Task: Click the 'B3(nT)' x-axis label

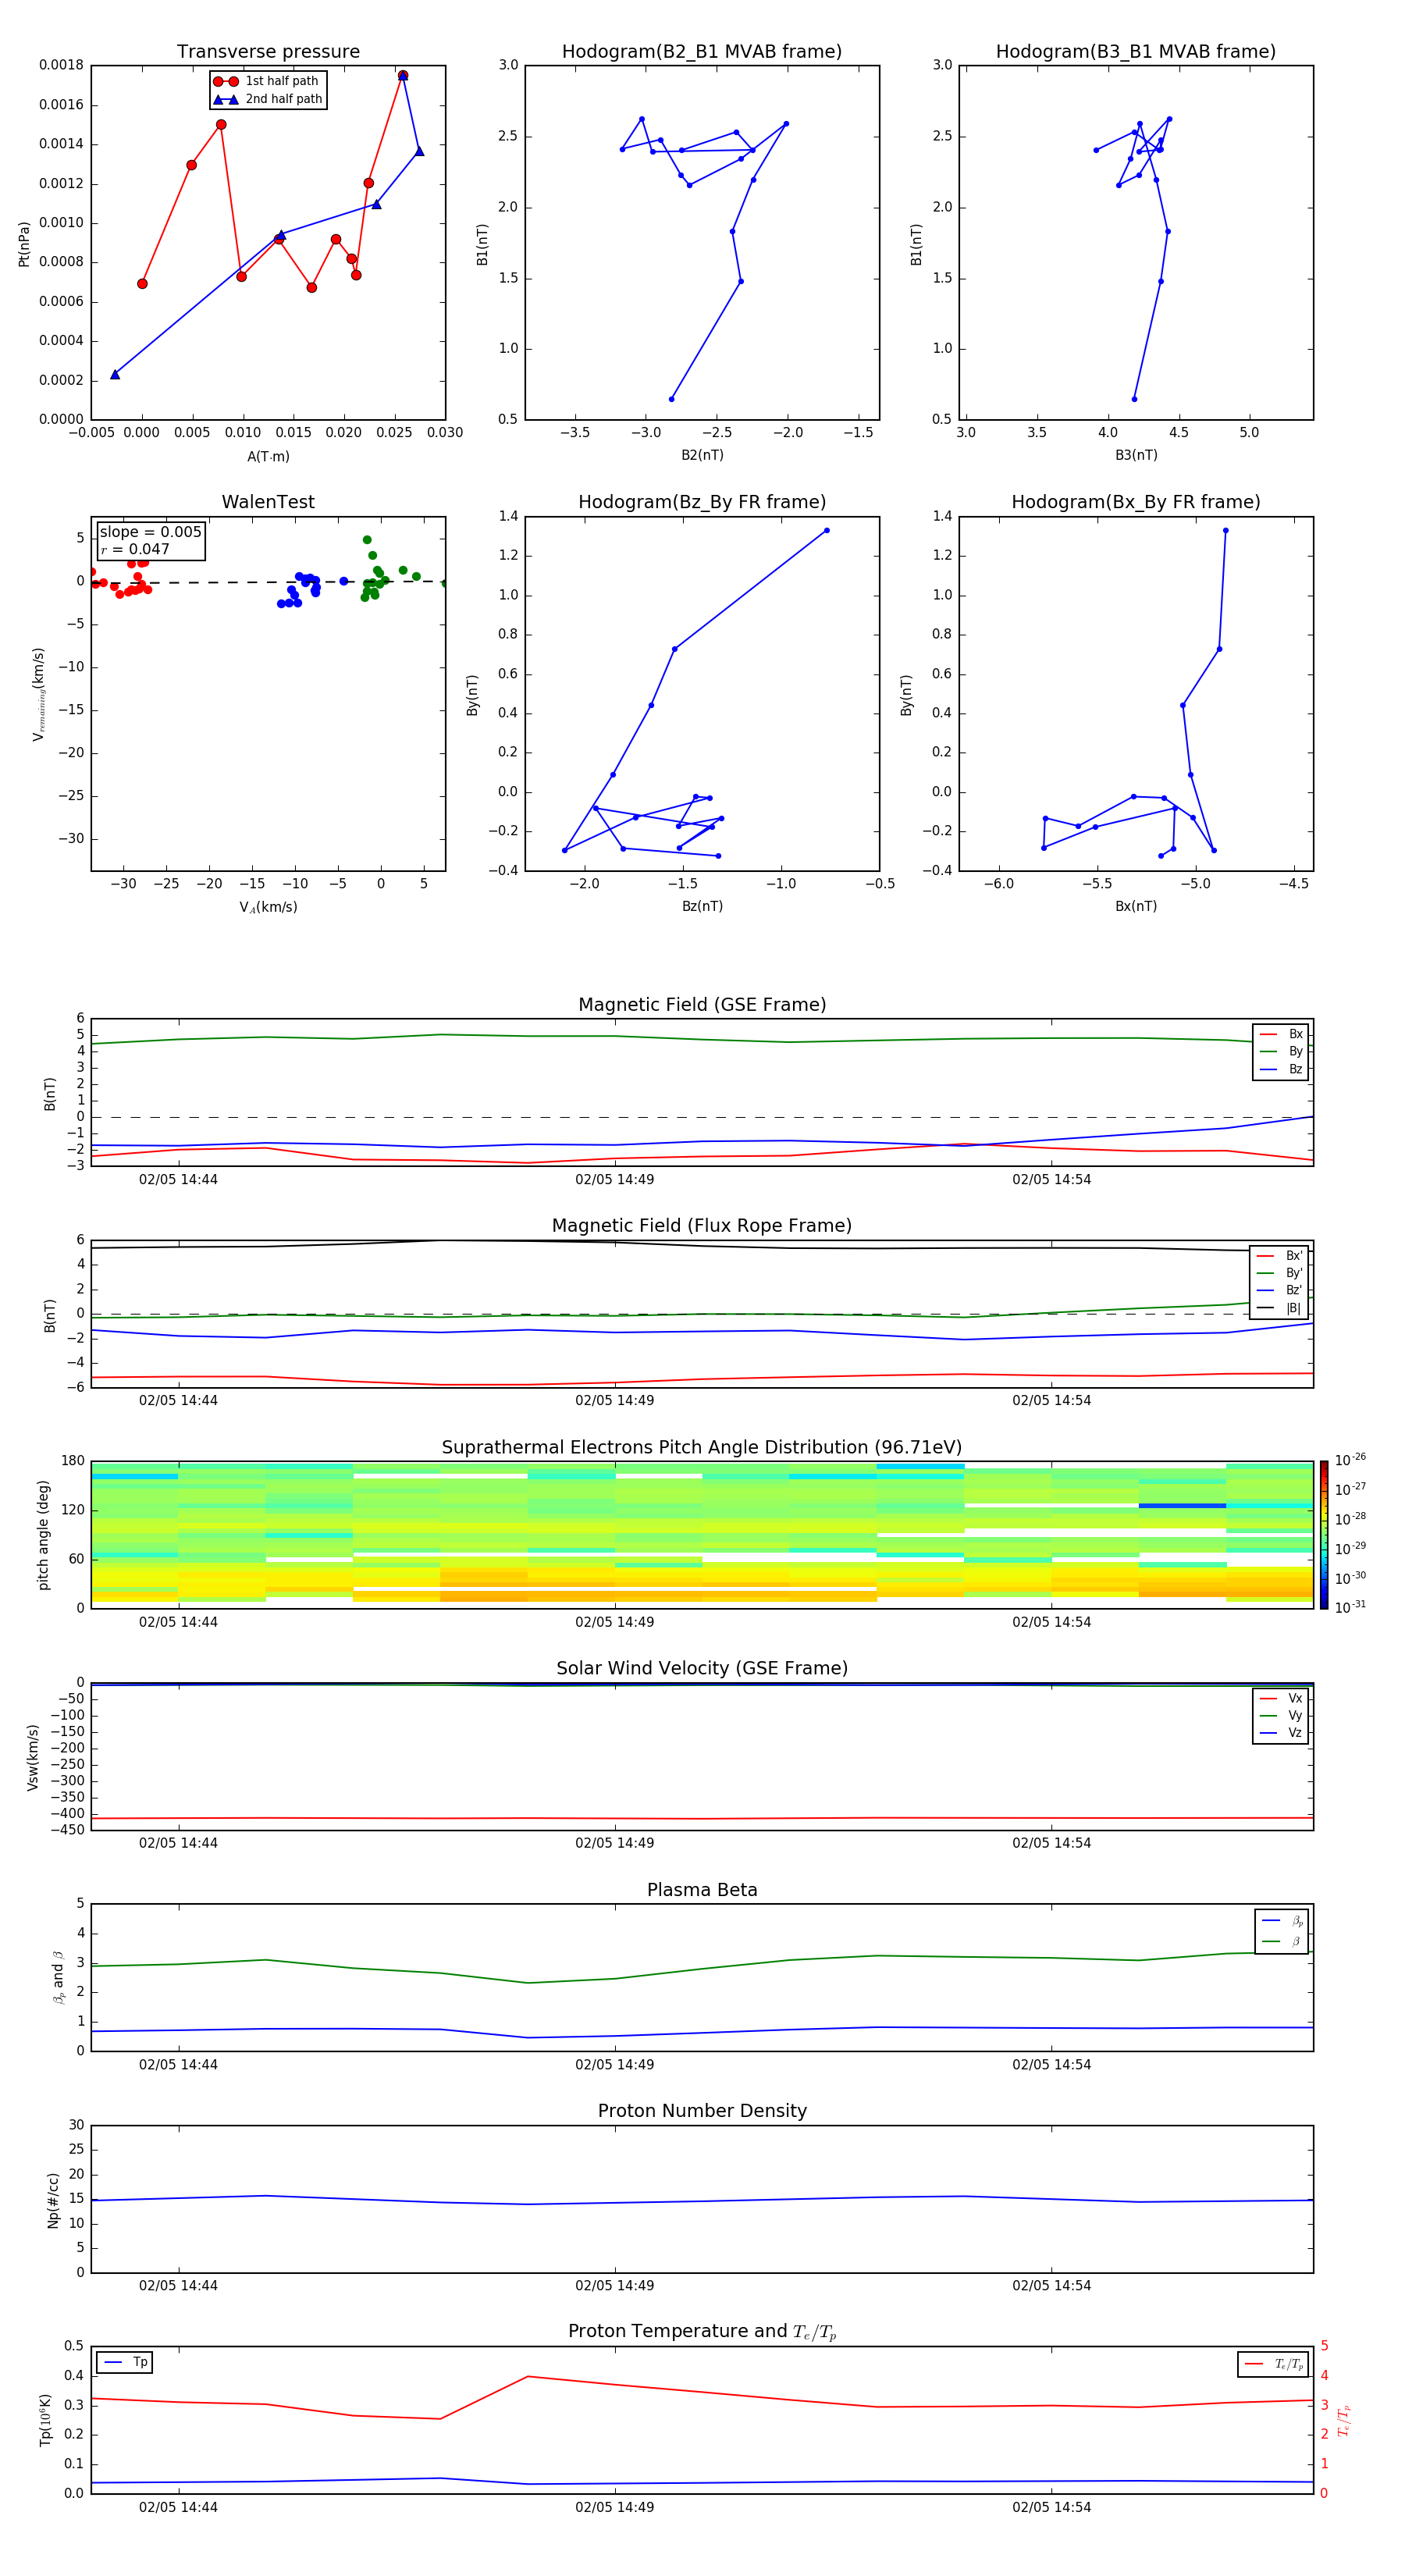Action: [1136, 455]
